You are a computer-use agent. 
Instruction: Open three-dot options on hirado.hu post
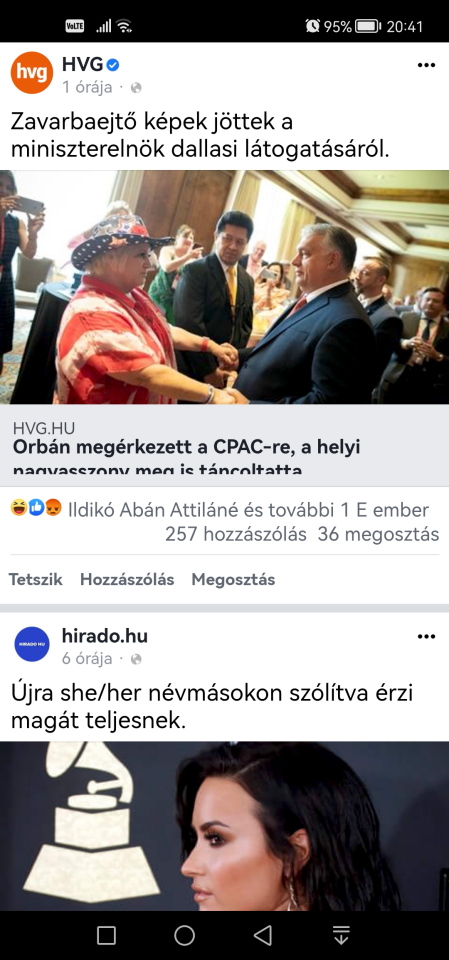click(x=426, y=637)
